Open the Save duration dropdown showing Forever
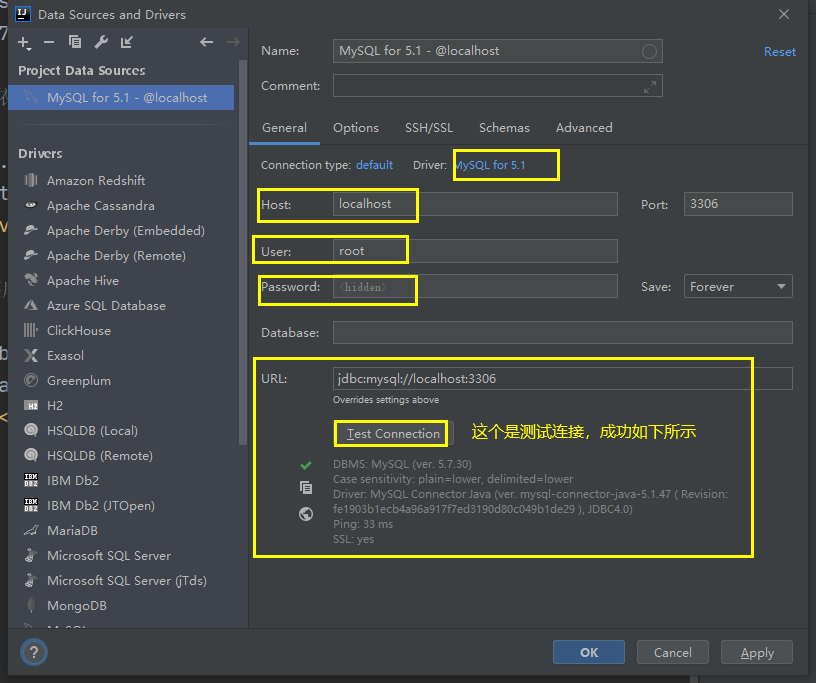This screenshot has height=683, width=816. [737, 286]
